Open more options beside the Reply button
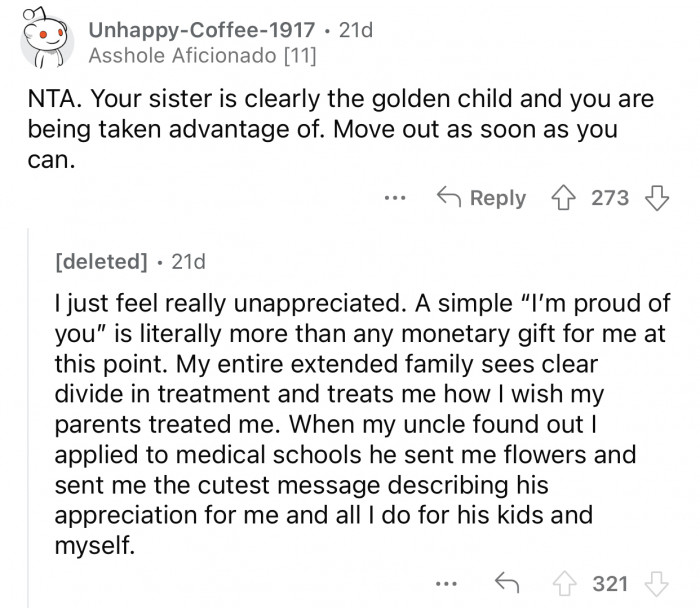 [396, 198]
